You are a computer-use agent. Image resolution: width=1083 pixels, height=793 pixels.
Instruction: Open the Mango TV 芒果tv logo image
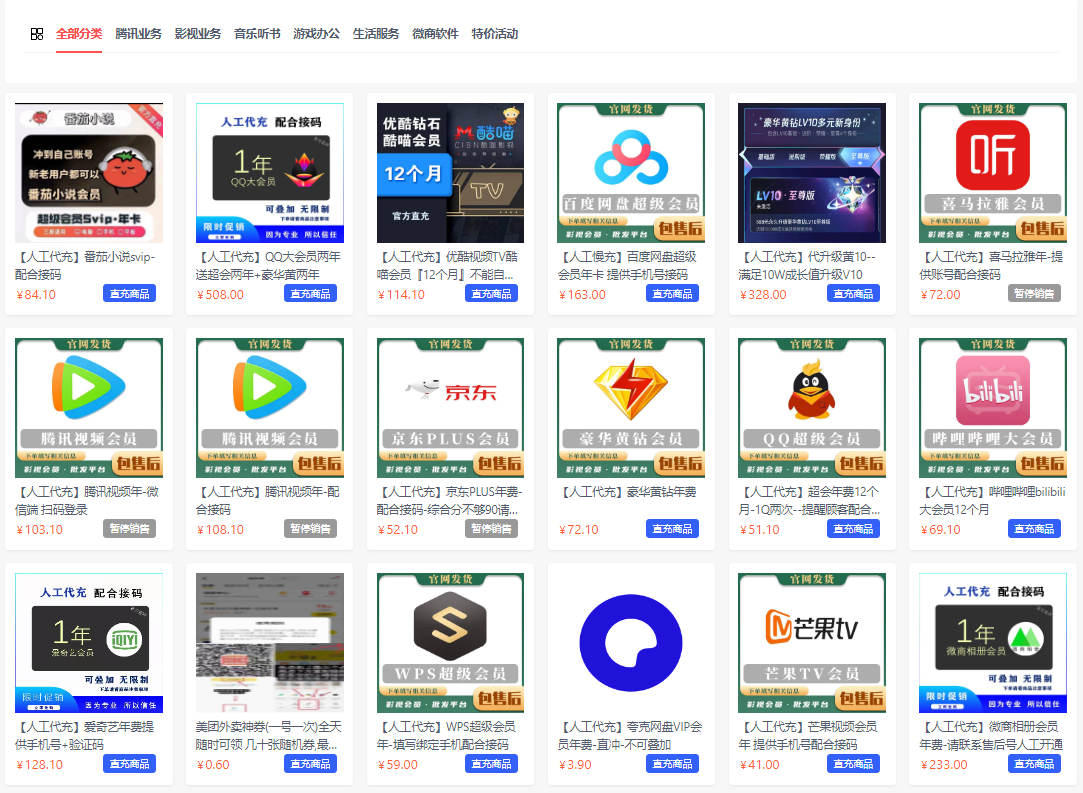coord(812,642)
